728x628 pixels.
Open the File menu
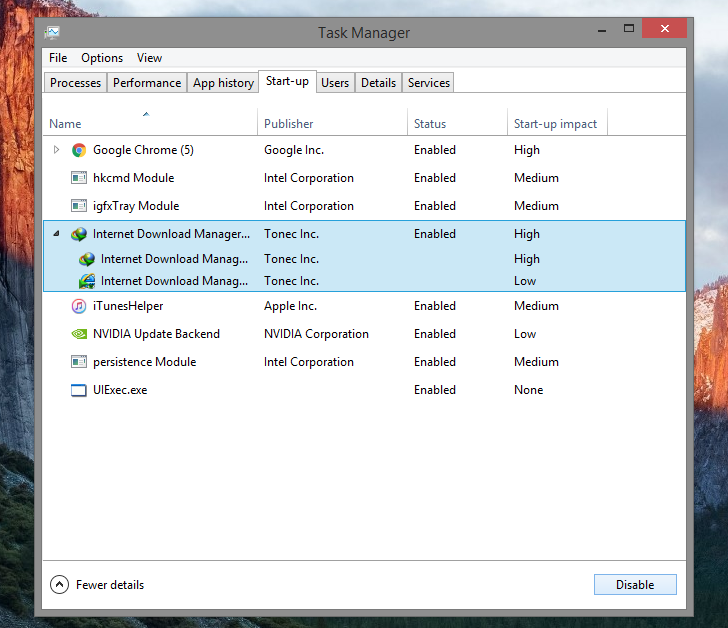pos(58,58)
